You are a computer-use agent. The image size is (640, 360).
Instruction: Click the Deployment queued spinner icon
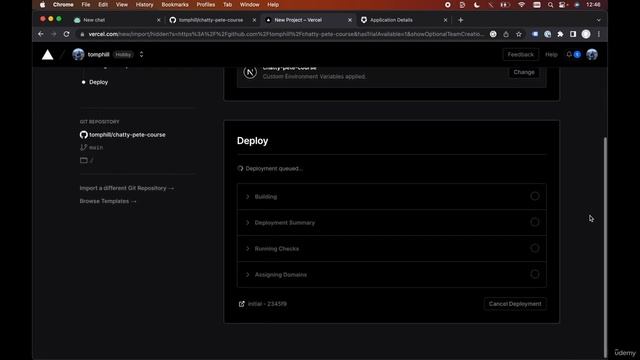240,169
